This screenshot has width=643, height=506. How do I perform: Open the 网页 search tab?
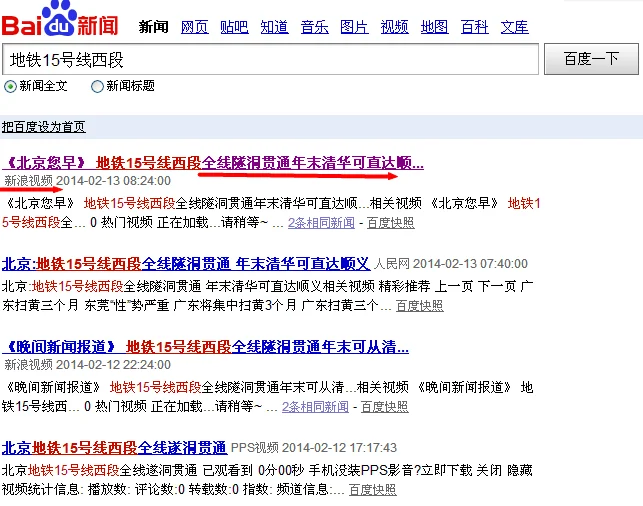pyautogui.click(x=195, y=27)
